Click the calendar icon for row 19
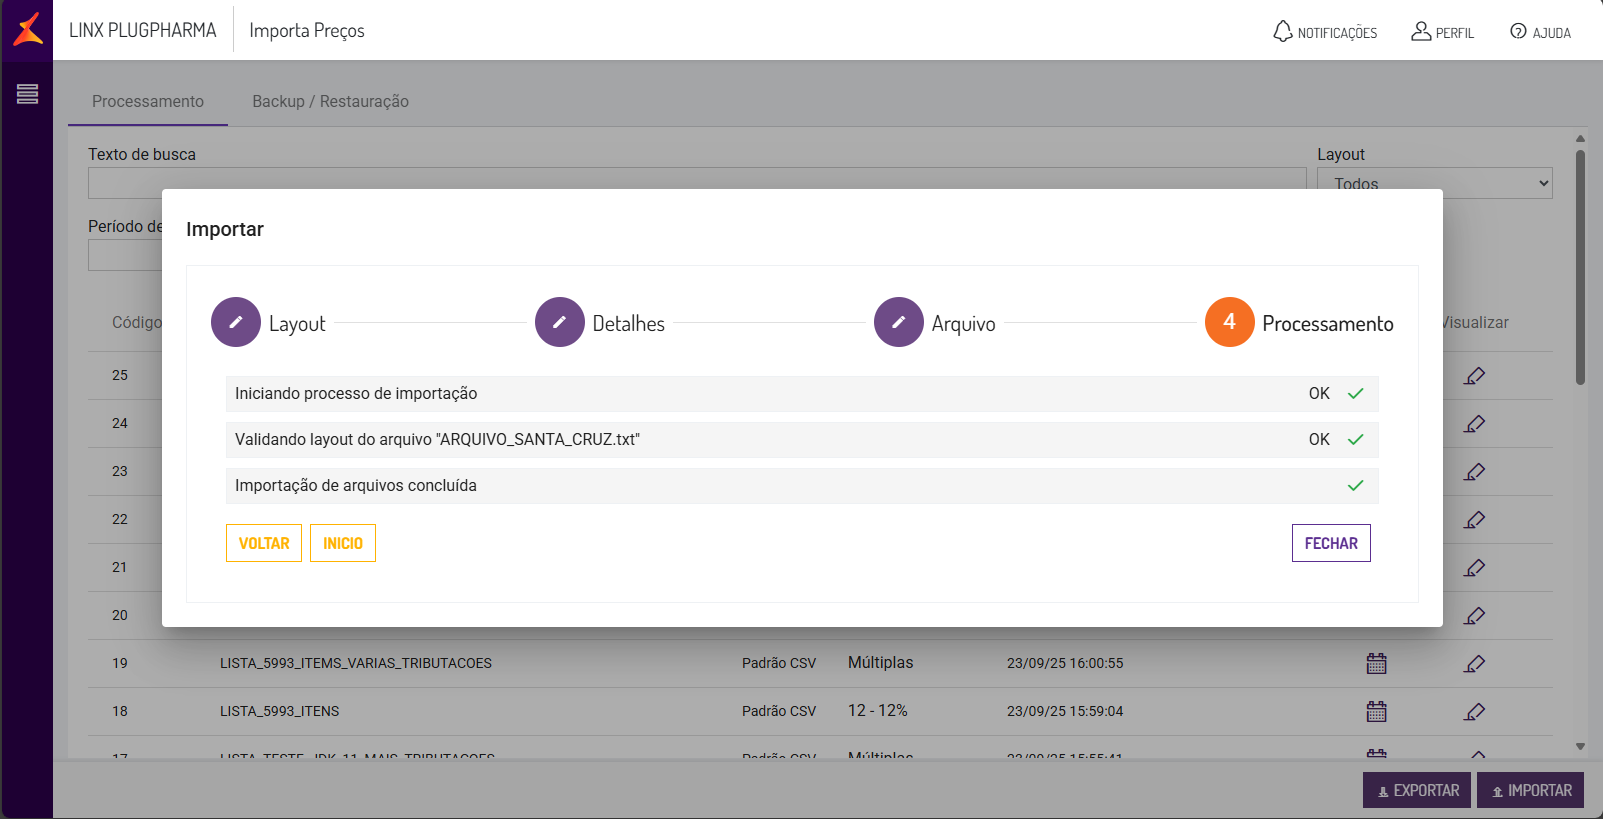This screenshot has width=1603, height=819. click(1377, 663)
